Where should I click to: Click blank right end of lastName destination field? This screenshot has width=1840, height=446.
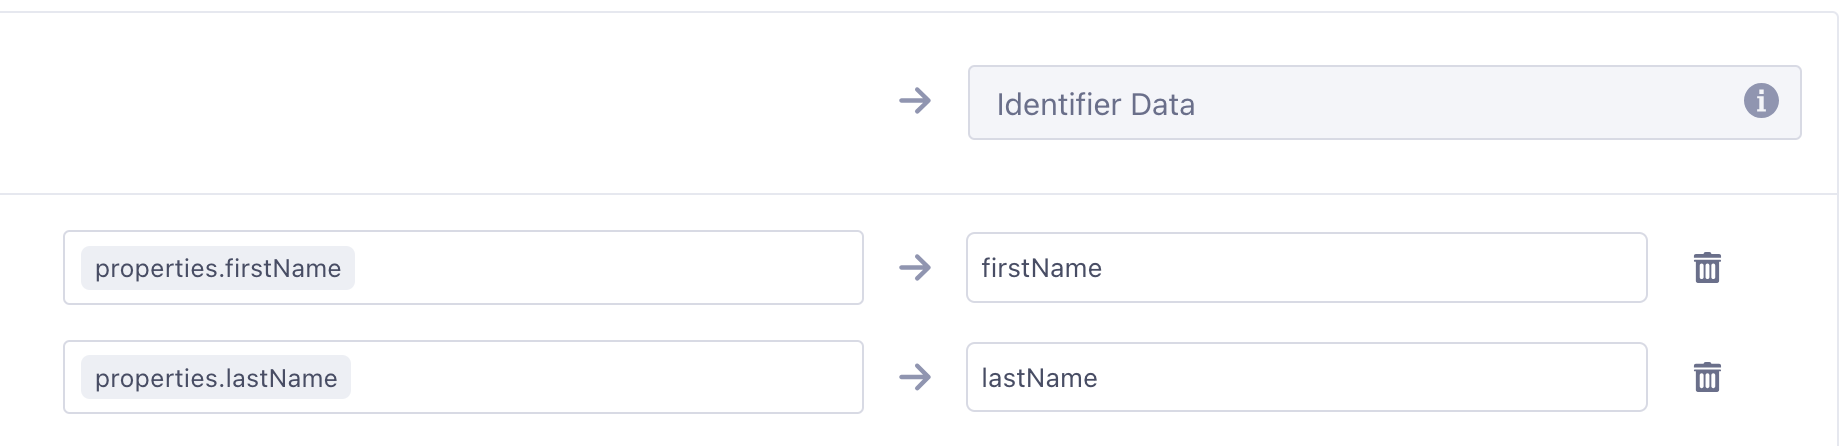[1560, 378]
